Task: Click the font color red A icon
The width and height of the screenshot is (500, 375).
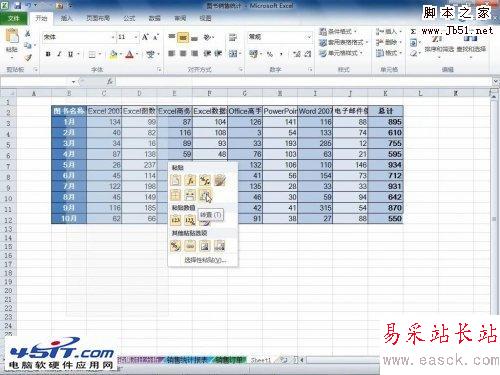Action: click(129, 54)
